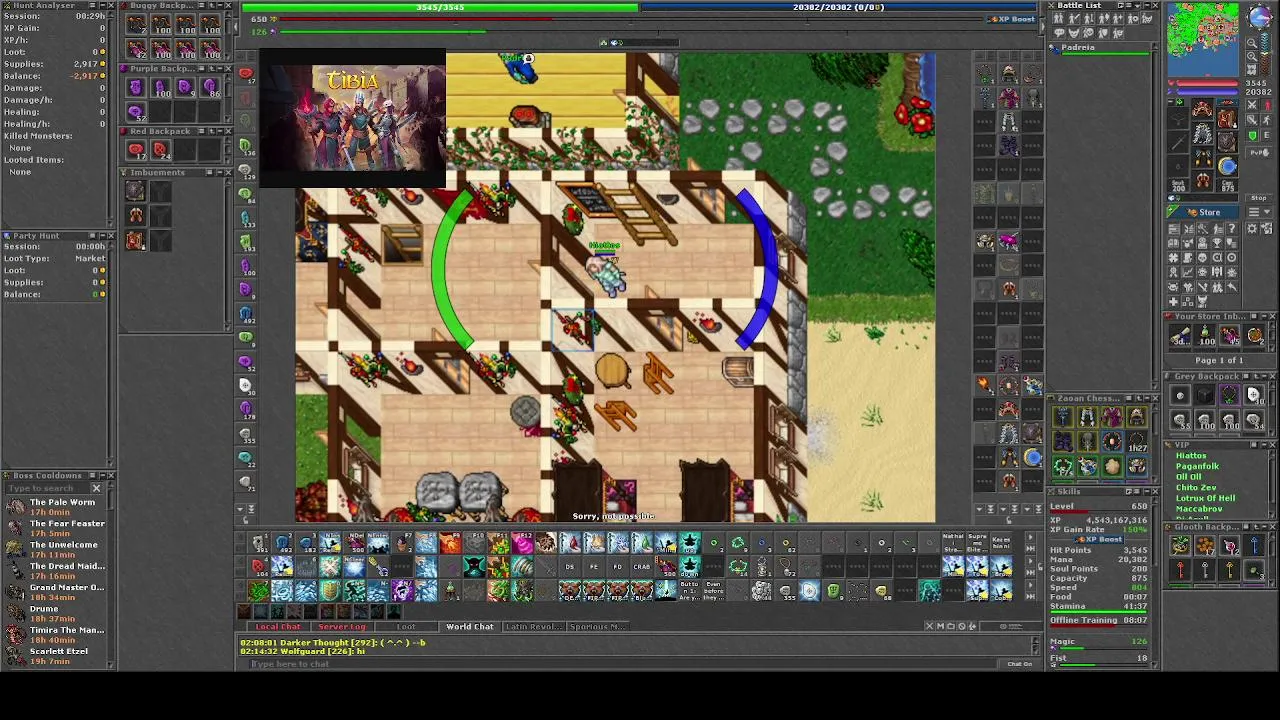Collapse the Purple Backpack panel
Viewport: 1280px width, 720px height.
point(220,68)
